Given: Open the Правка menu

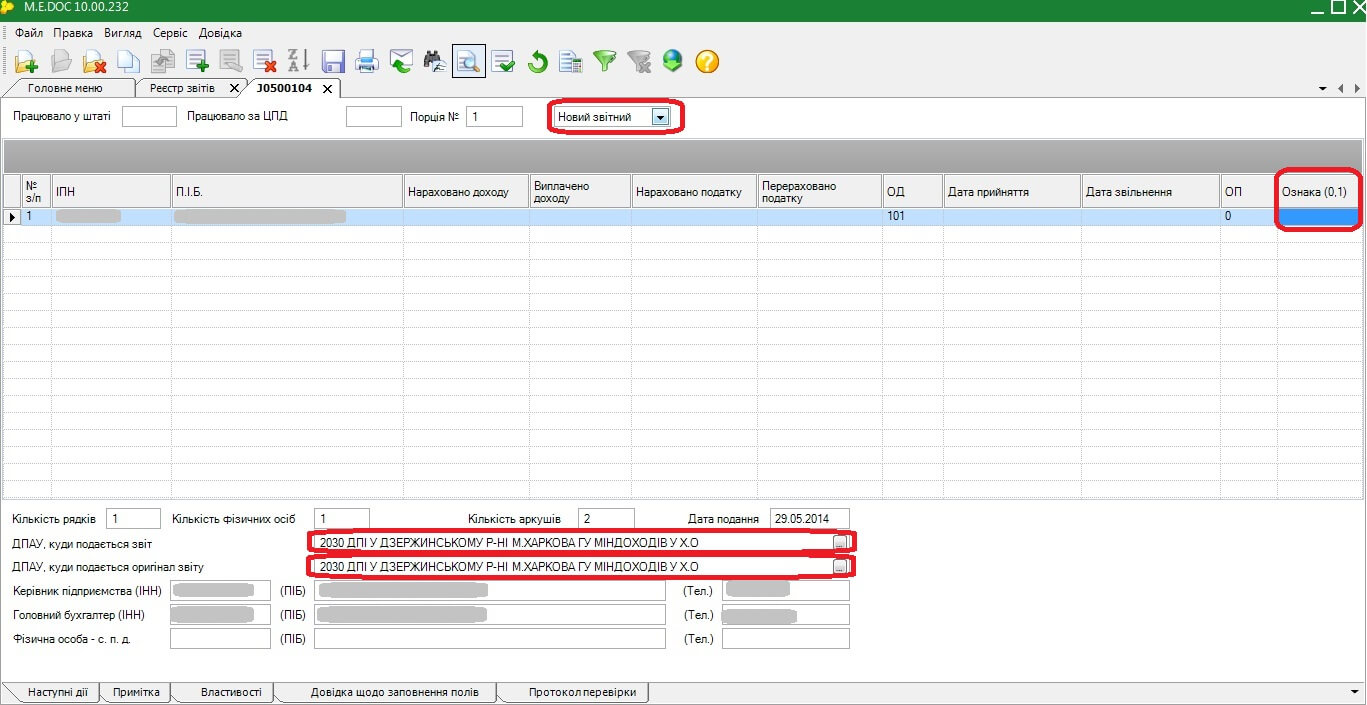Looking at the screenshot, I should pos(73,33).
